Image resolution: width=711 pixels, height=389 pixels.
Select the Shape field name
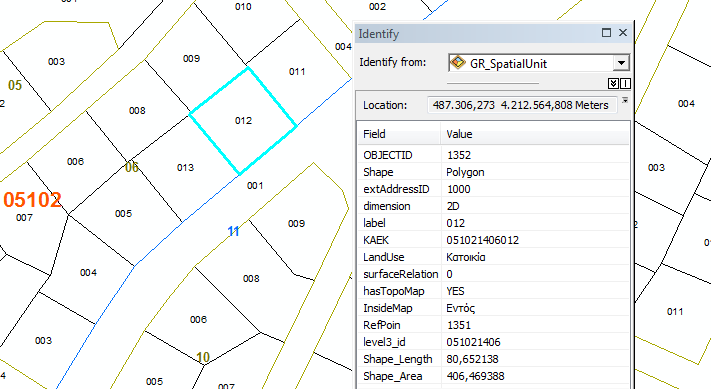[378, 172]
